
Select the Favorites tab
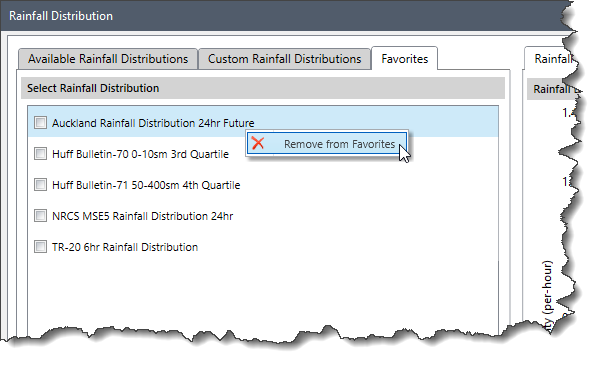click(x=404, y=59)
